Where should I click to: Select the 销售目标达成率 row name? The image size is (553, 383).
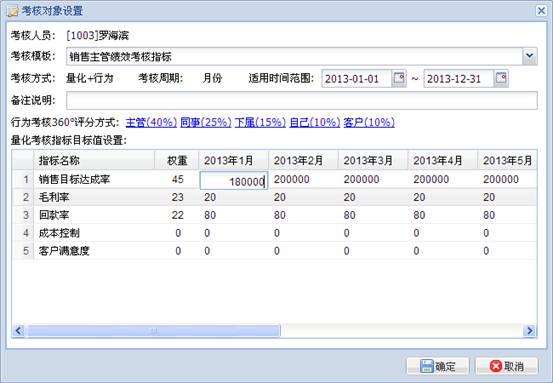[x=74, y=179]
